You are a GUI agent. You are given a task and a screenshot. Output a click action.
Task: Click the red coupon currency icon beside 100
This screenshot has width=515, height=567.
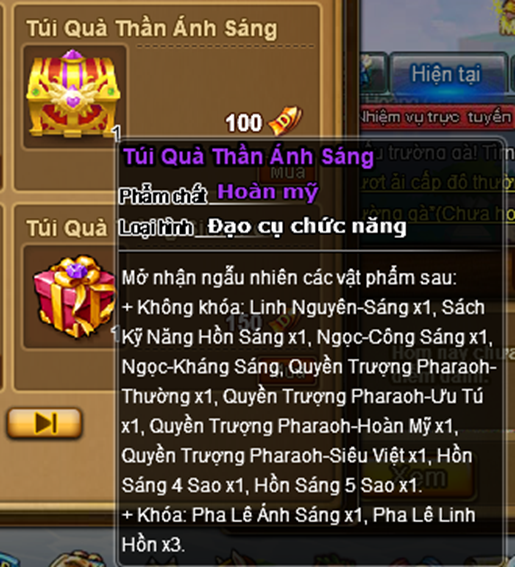(x=285, y=121)
